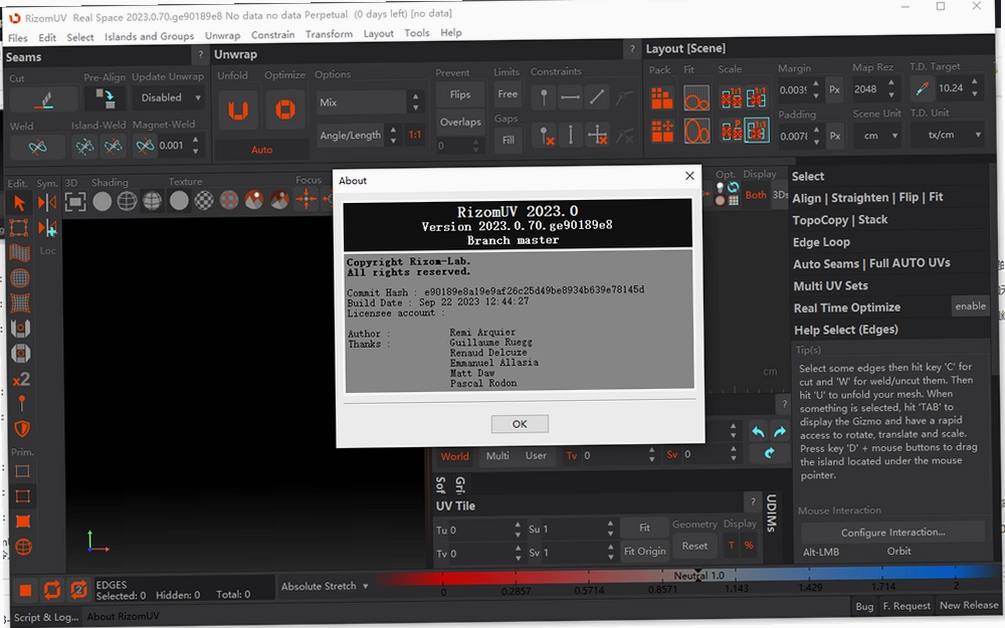Click the orange stop square in status bar
1005x628 pixels.
click(26, 590)
